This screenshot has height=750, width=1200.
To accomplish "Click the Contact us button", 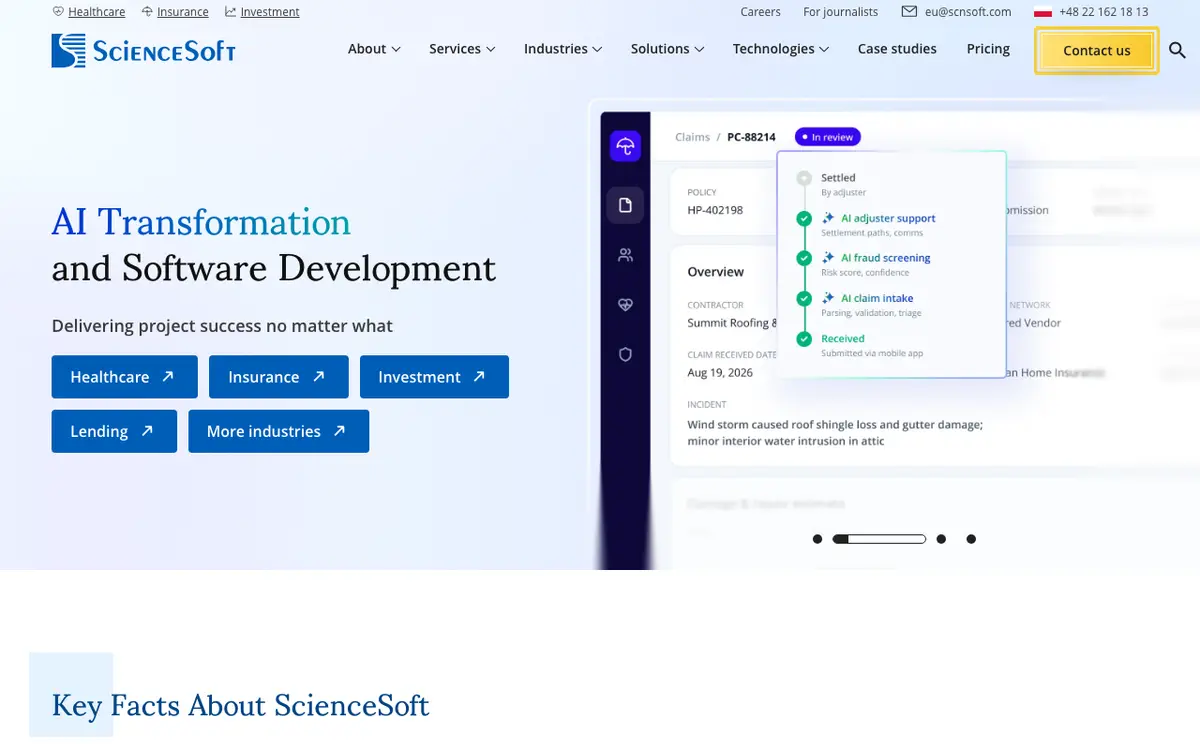I will (x=1097, y=50).
